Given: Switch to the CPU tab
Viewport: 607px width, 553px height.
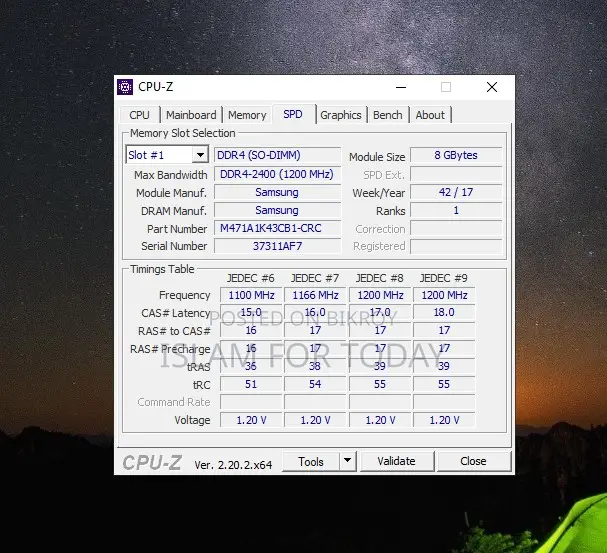Looking at the screenshot, I should pyautogui.click(x=139, y=115).
